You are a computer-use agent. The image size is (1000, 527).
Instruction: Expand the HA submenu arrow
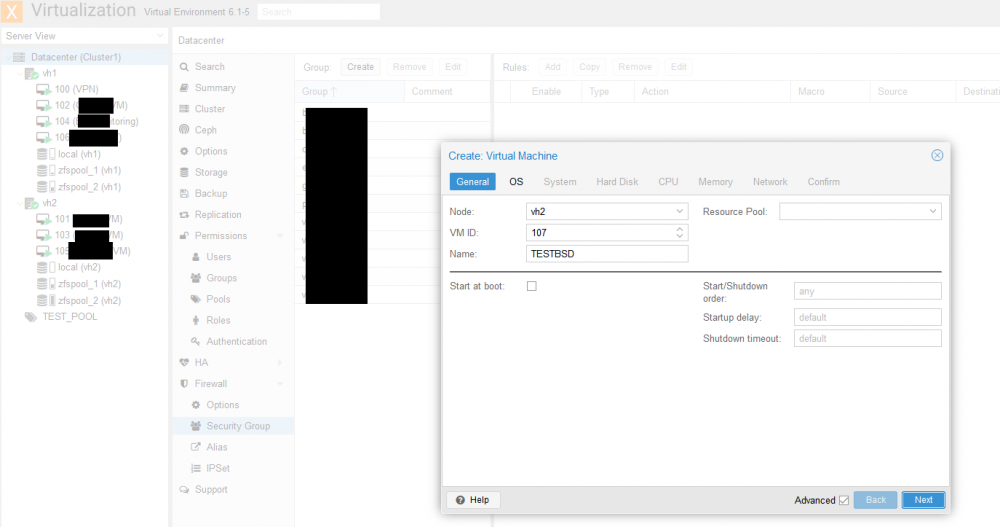point(281,362)
